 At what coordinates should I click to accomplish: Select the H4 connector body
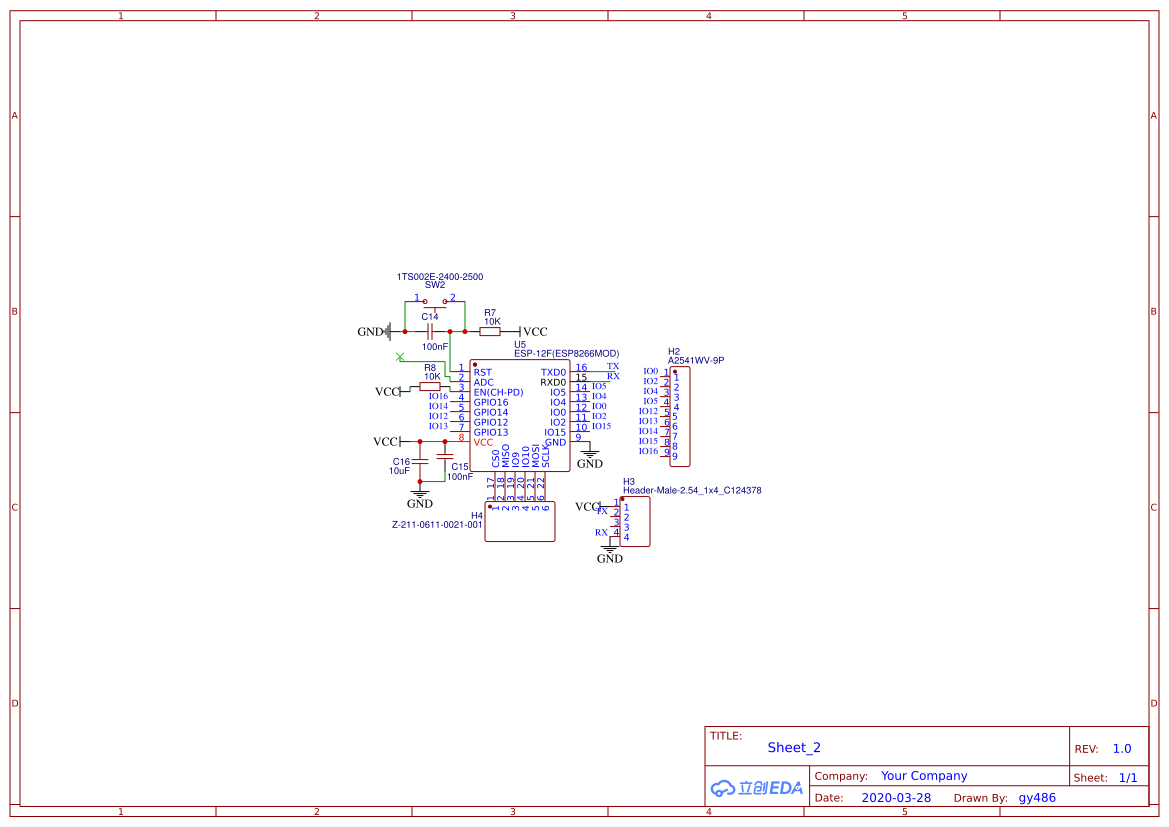pyautogui.click(x=520, y=521)
